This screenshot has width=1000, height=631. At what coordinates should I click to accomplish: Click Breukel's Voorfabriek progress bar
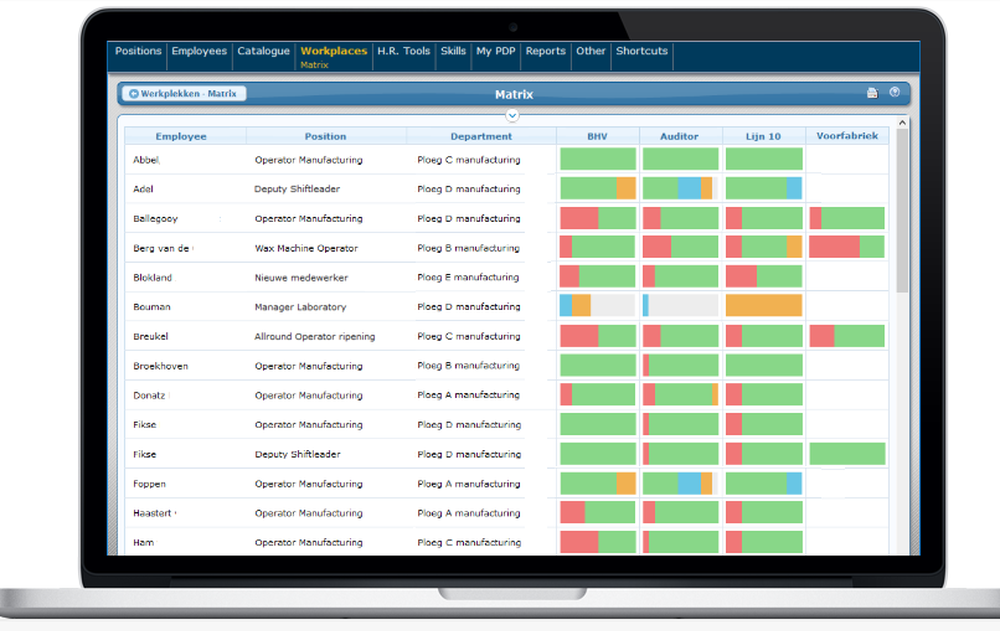(846, 336)
